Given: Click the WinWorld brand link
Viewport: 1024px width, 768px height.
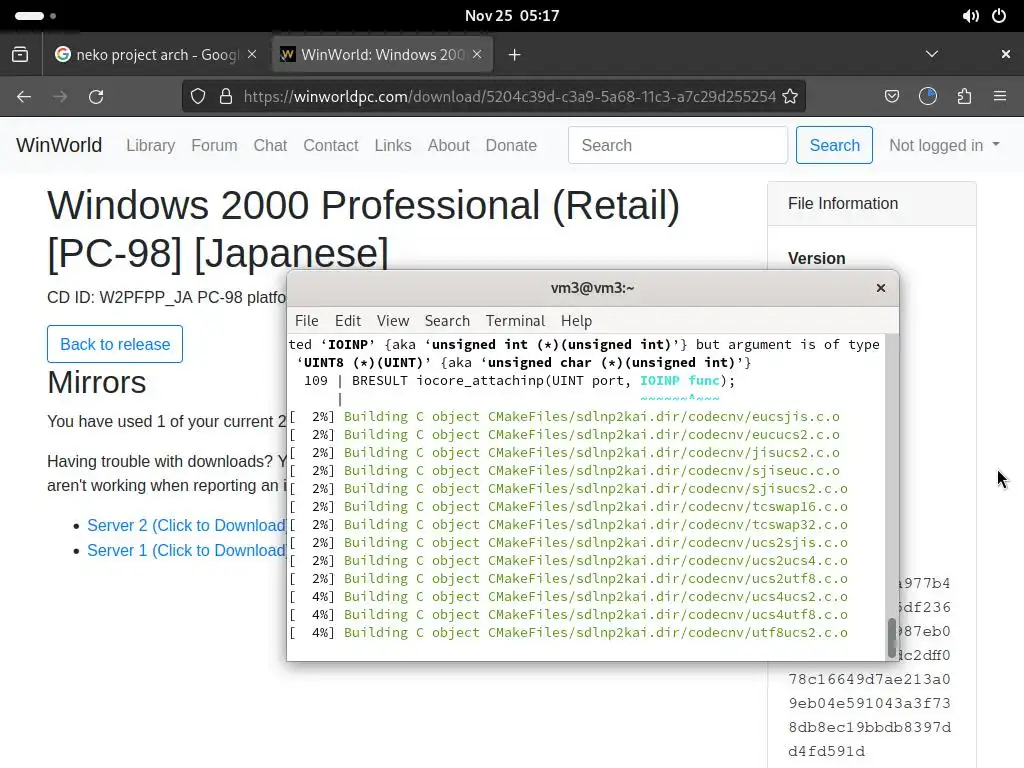Looking at the screenshot, I should (x=59, y=145).
